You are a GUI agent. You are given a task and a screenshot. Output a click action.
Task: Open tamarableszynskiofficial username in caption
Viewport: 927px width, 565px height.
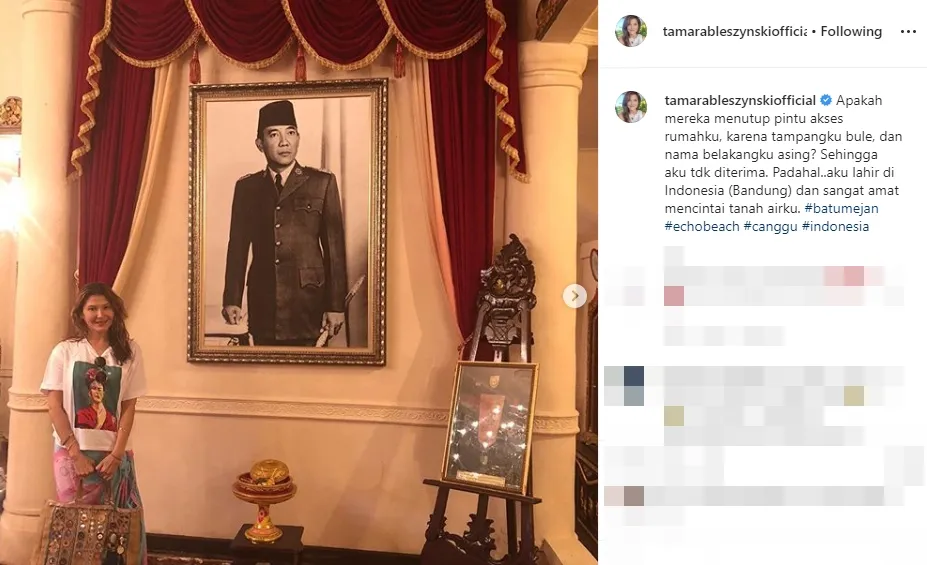(740, 100)
